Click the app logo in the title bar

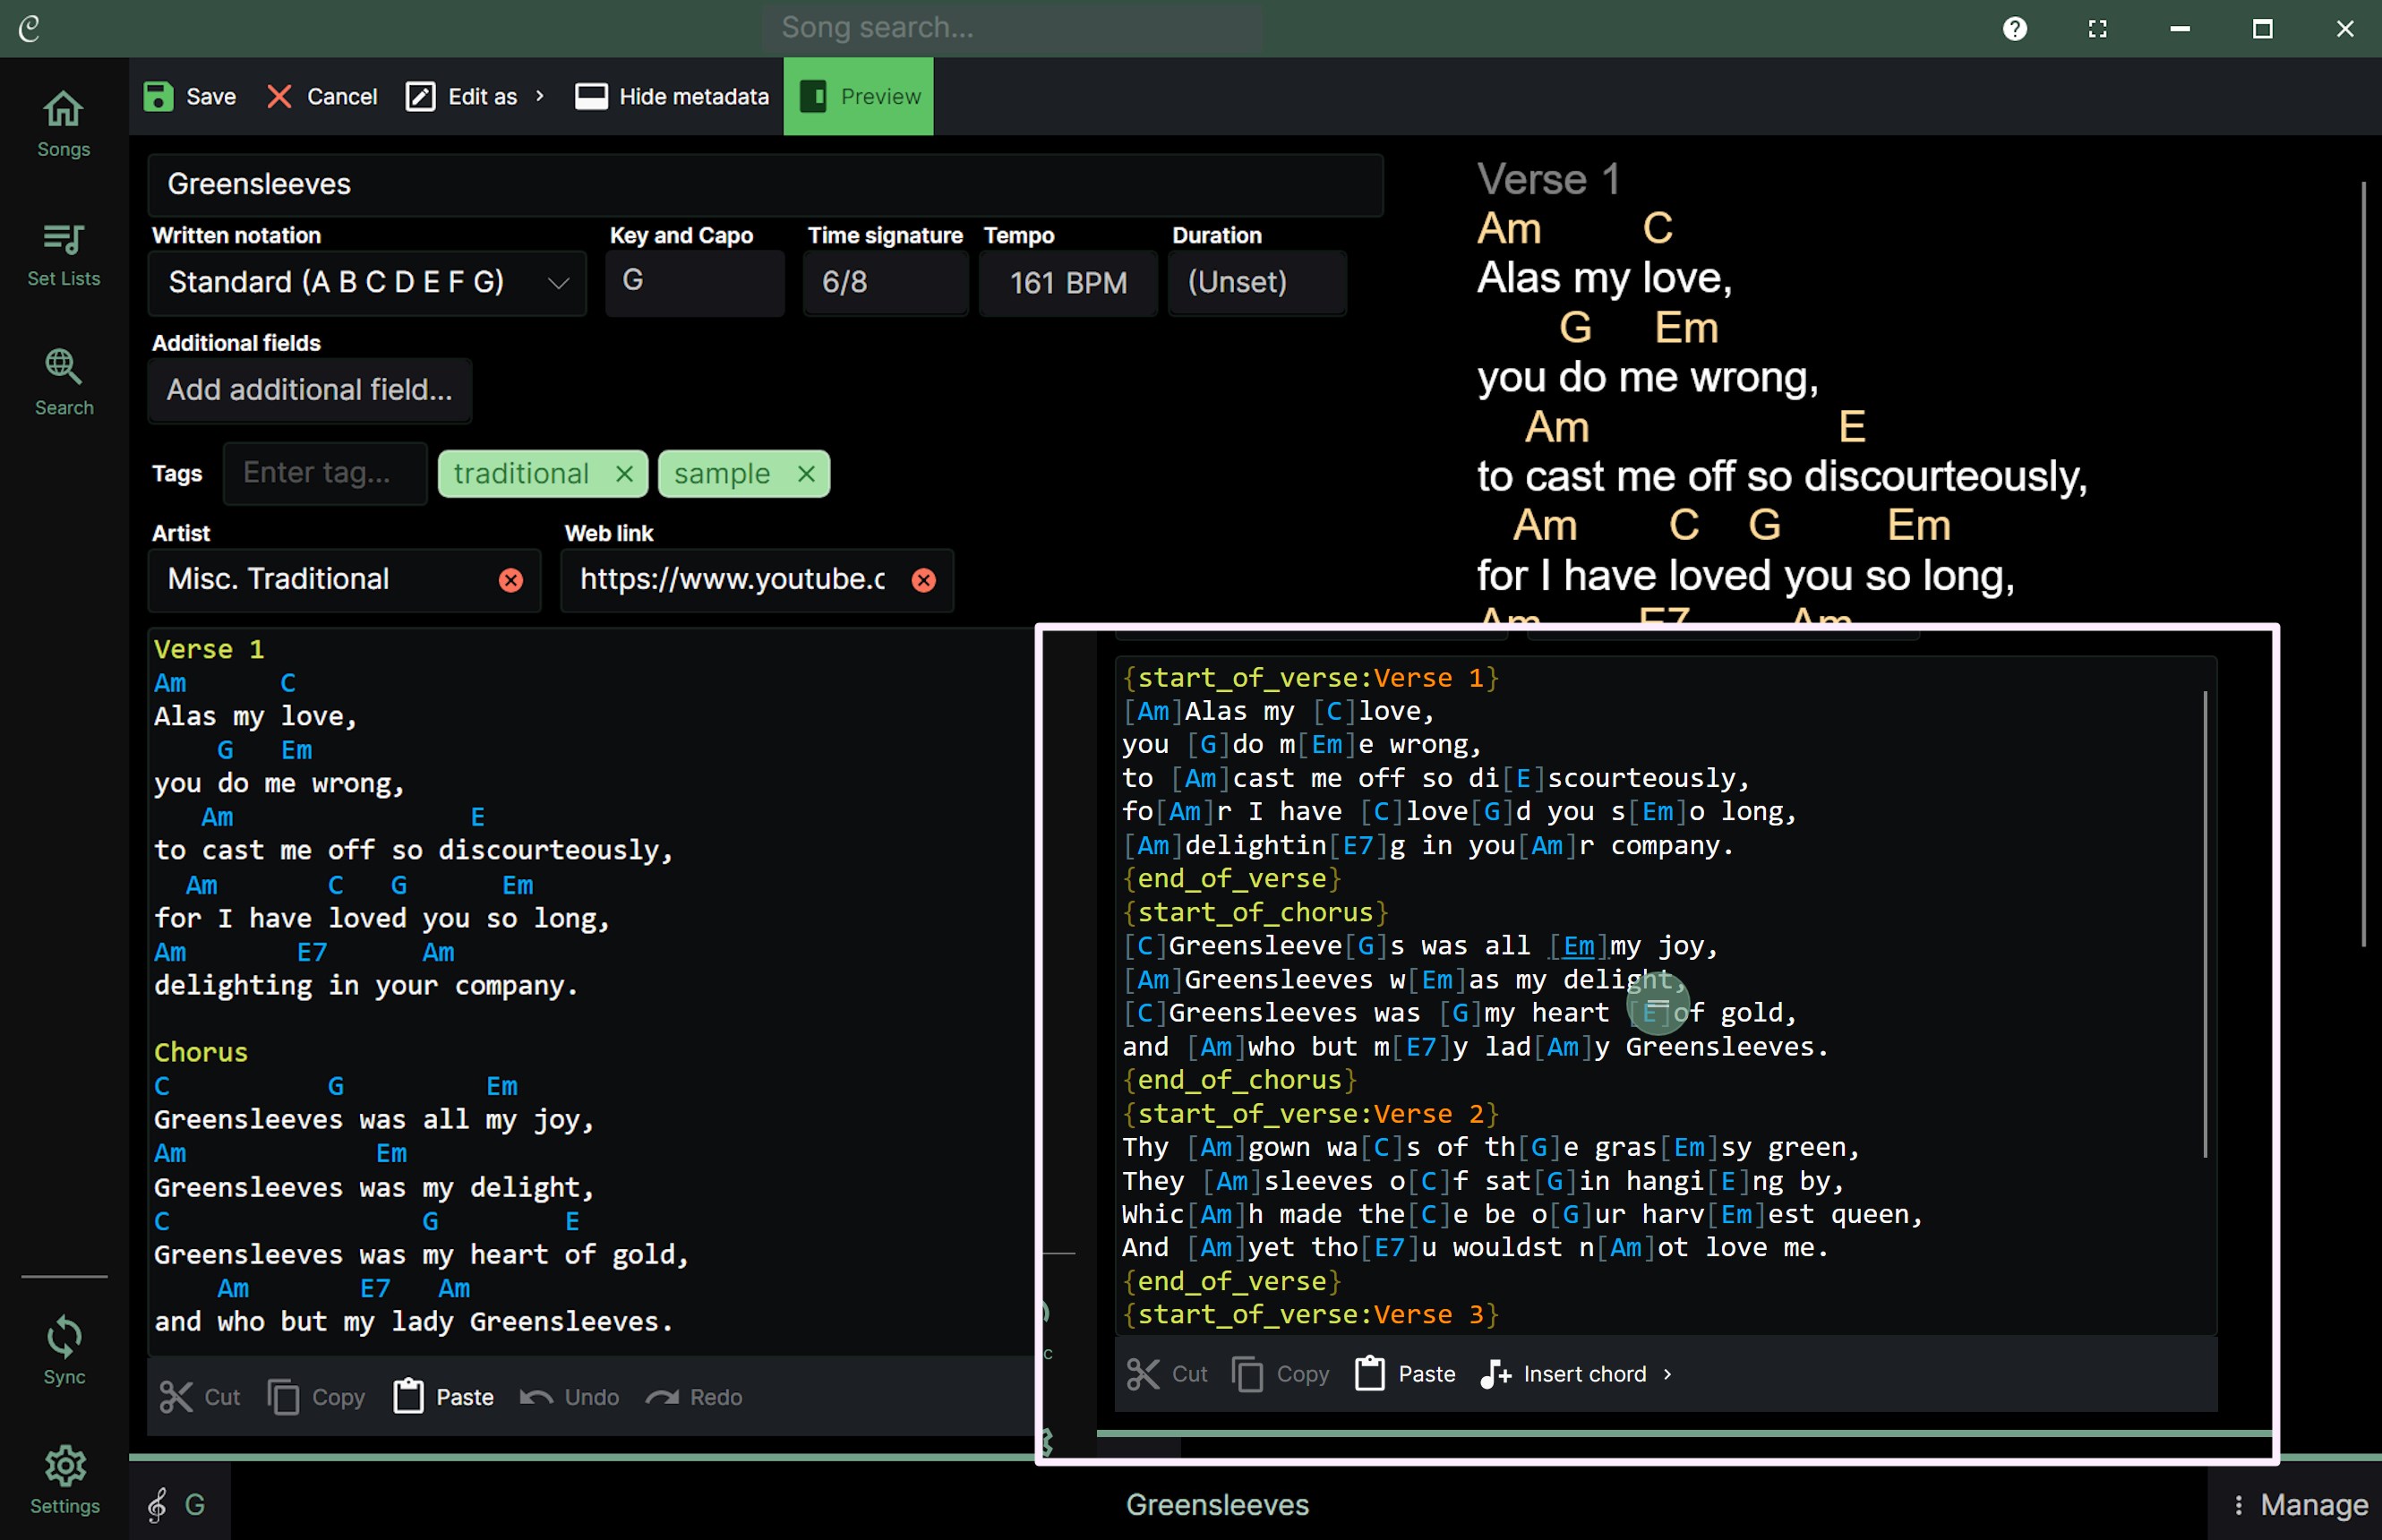[29, 28]
